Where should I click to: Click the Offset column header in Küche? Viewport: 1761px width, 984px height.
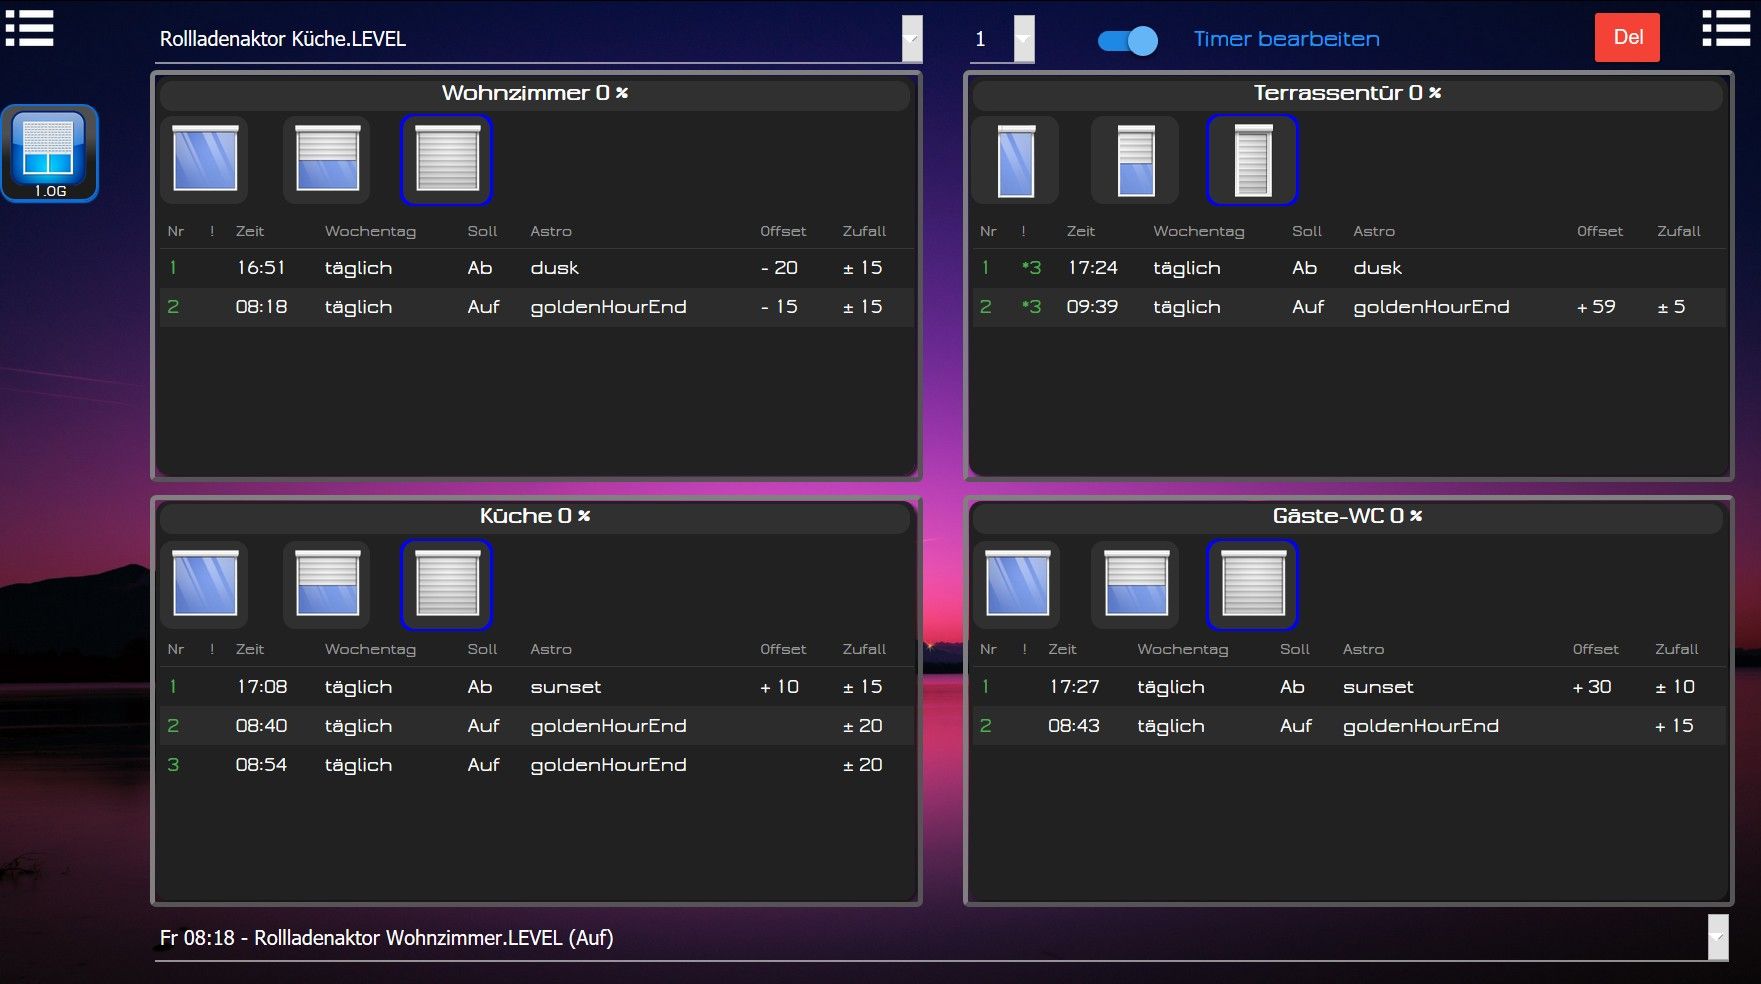[x=783, y=649]
